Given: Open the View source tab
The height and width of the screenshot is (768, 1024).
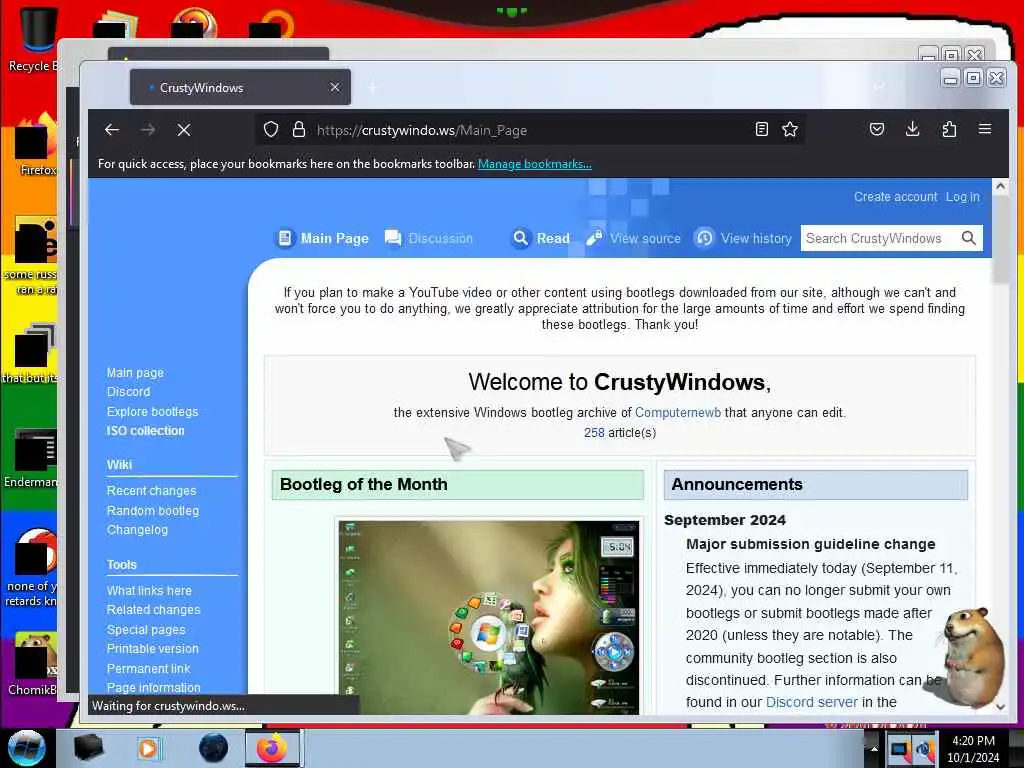Looking at the screenshot, I should pyautogui.click(x=633, y=238).
